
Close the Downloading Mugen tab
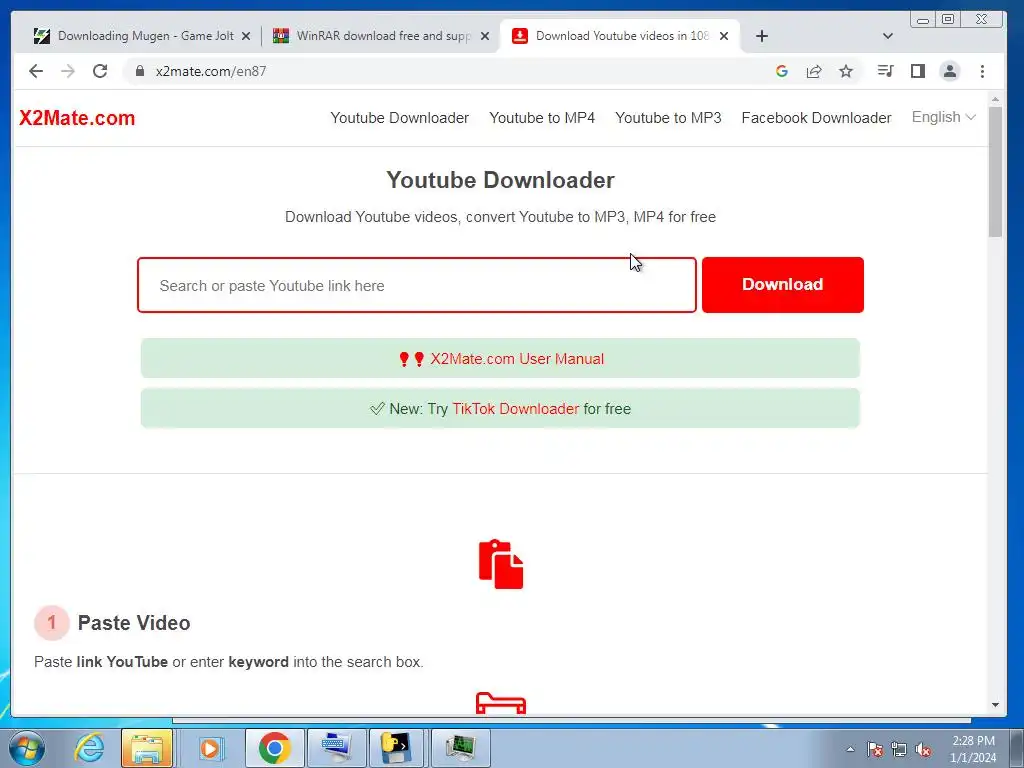246,36
